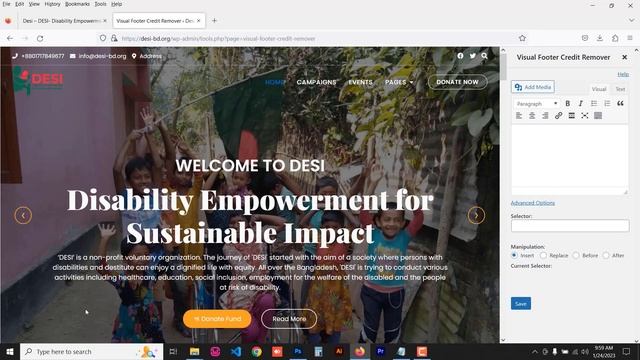Image resolution: width=640 pixels, height=360 pixels.
Task: Open the Bookmarks menu
Action: pos(78,4)
